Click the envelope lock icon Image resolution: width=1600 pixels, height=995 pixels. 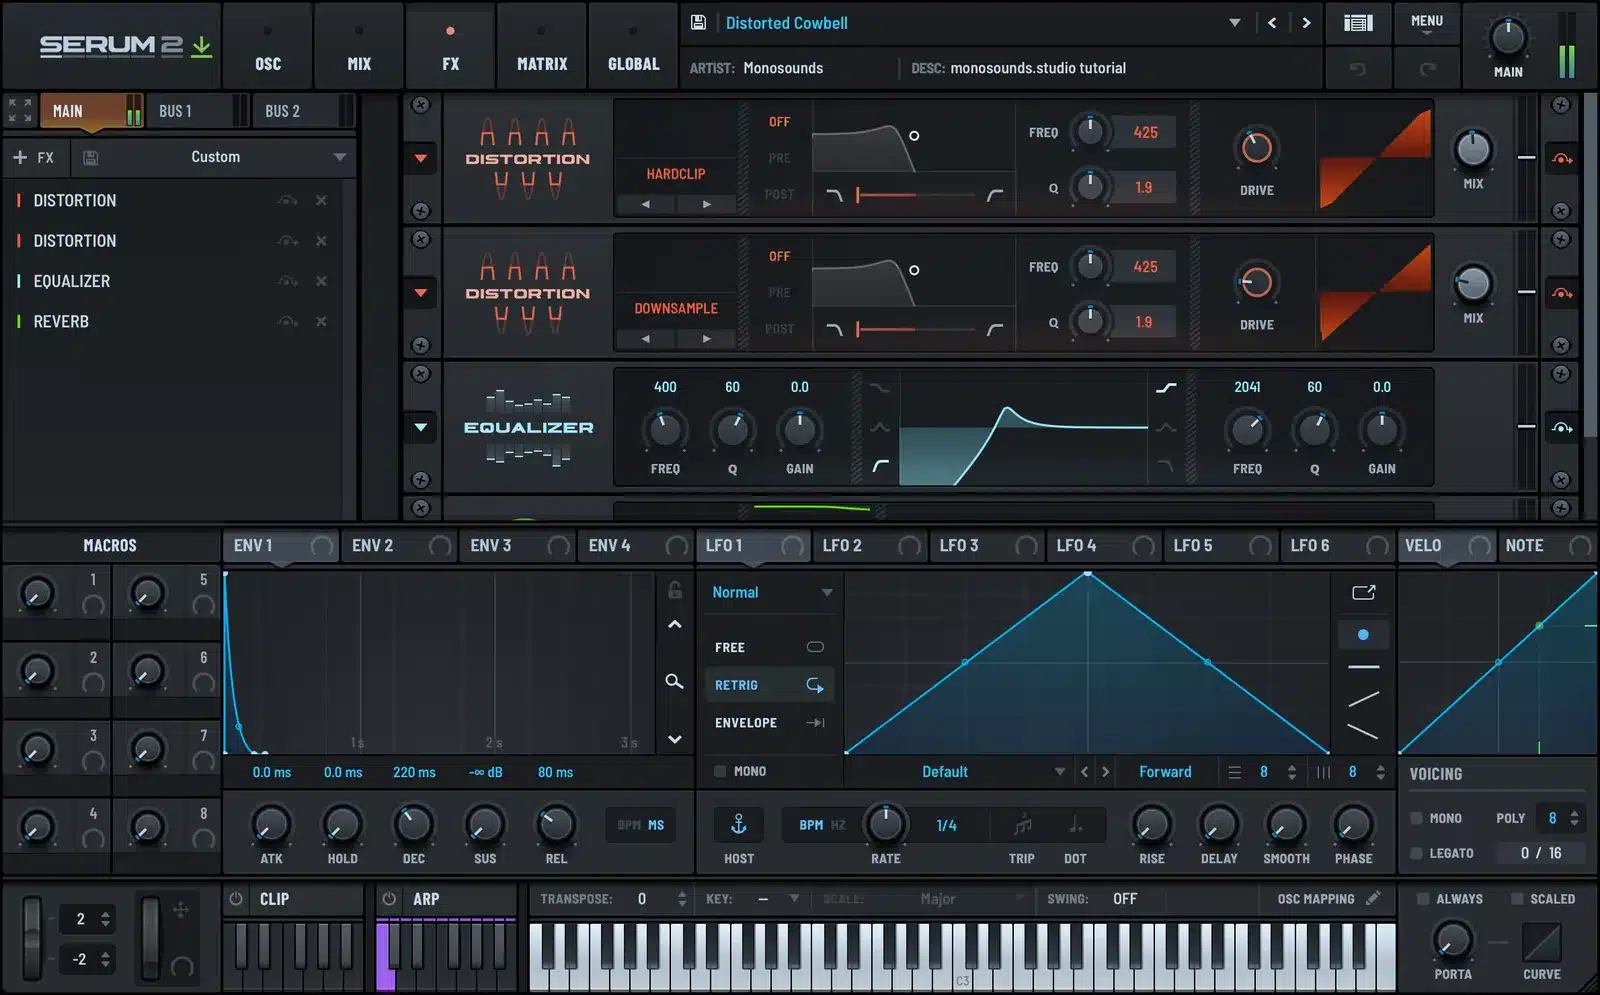tap(675, 590)
